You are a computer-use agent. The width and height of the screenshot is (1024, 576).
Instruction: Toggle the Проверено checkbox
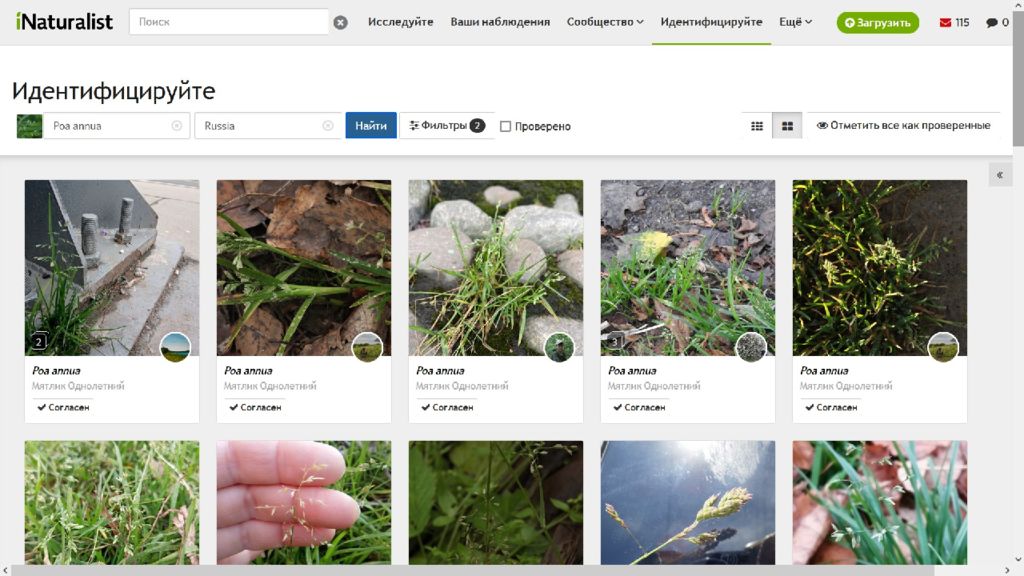505,126
